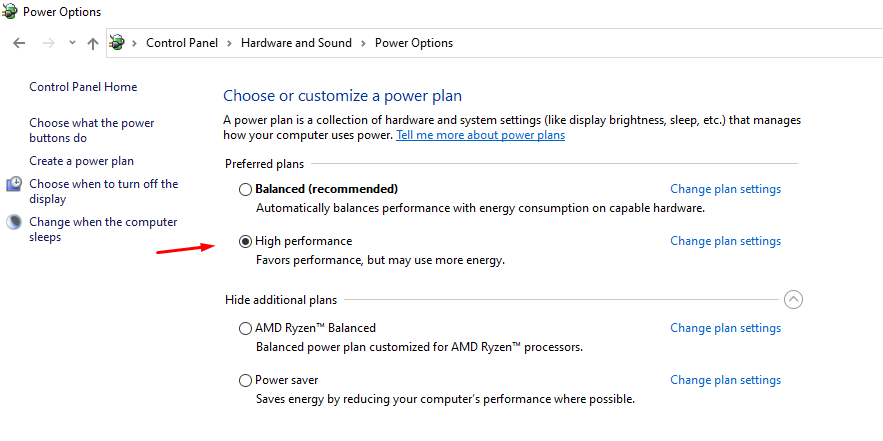The width and height of the screenshot is (883, 441).
Task: Go to Hardware and Sound breadcrumb
Action: pos(296,43)
